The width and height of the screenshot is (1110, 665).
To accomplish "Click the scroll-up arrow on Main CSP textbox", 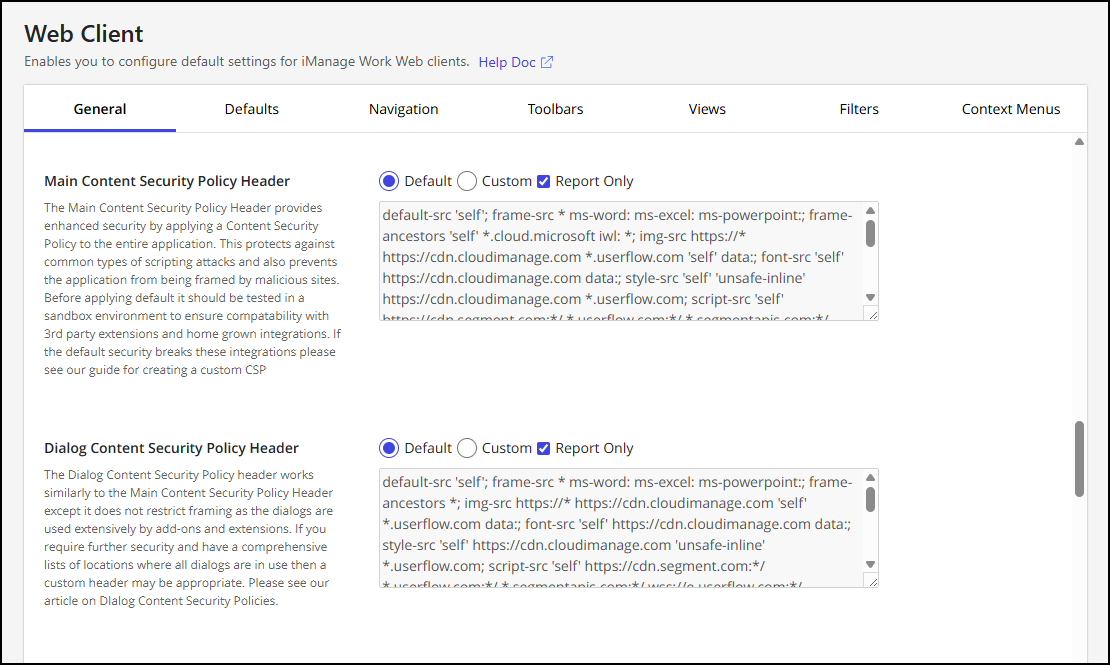I will pyautogui.click(x=871, y=210).
